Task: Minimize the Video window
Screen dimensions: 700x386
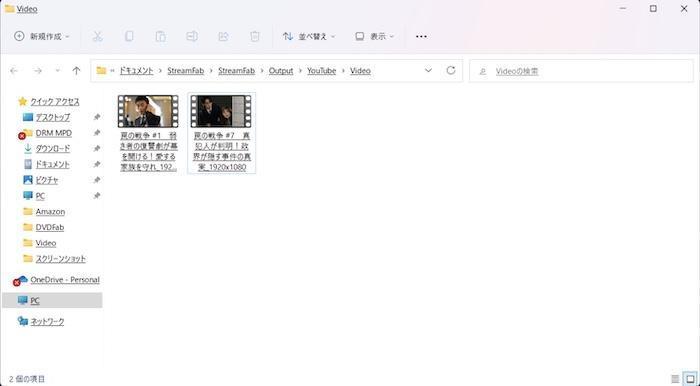Action: click(x=623, y=8)
